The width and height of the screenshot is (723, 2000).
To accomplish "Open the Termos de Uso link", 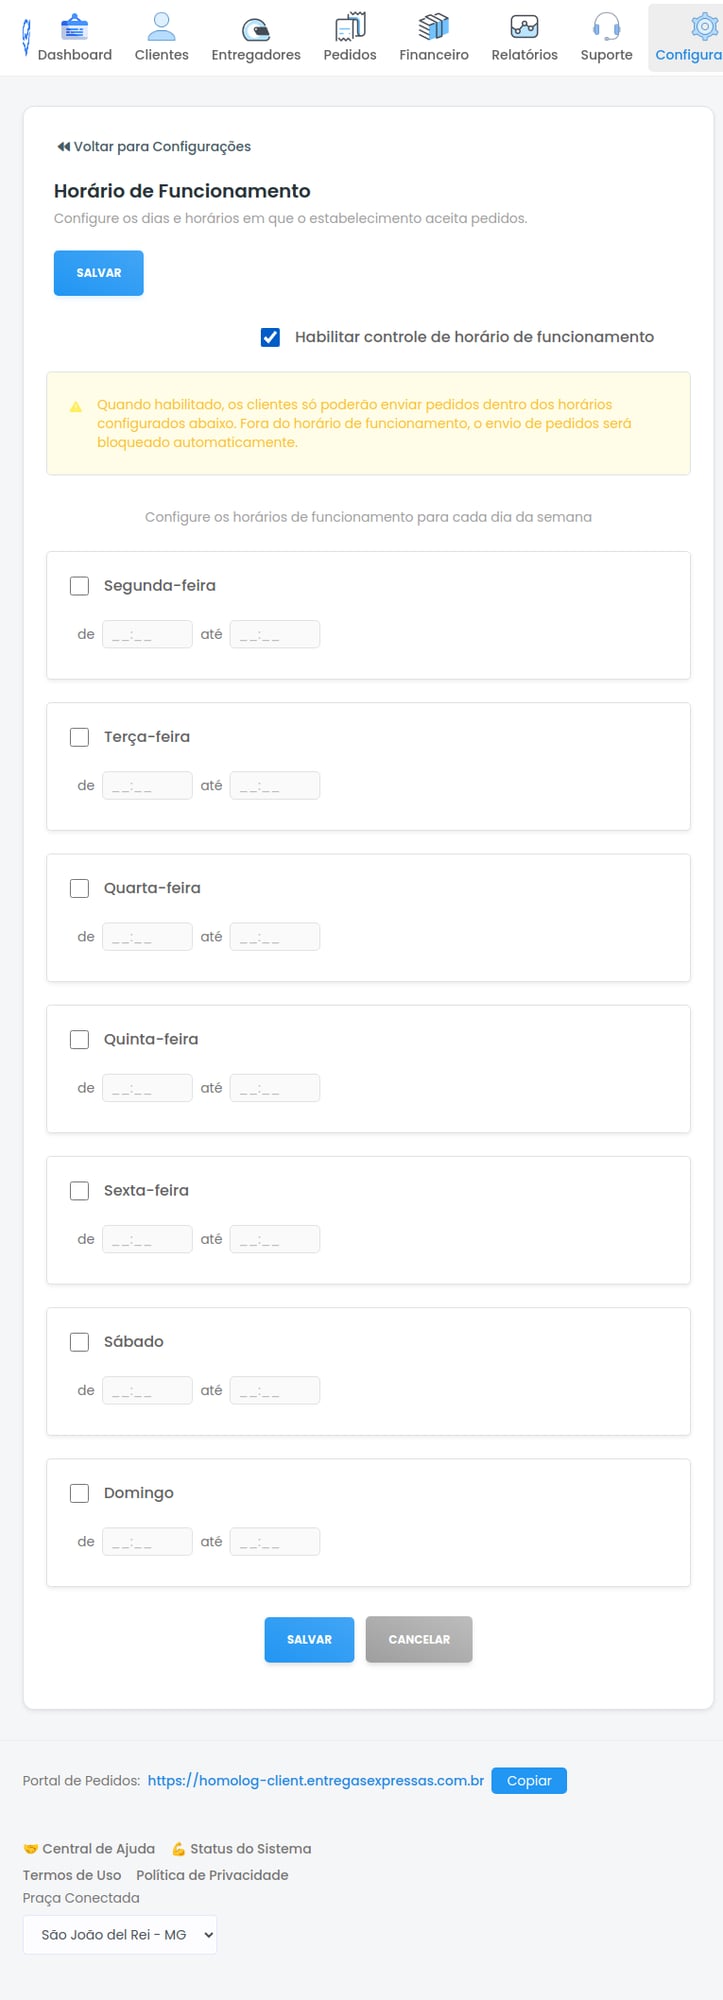I will coord(71,1874).
